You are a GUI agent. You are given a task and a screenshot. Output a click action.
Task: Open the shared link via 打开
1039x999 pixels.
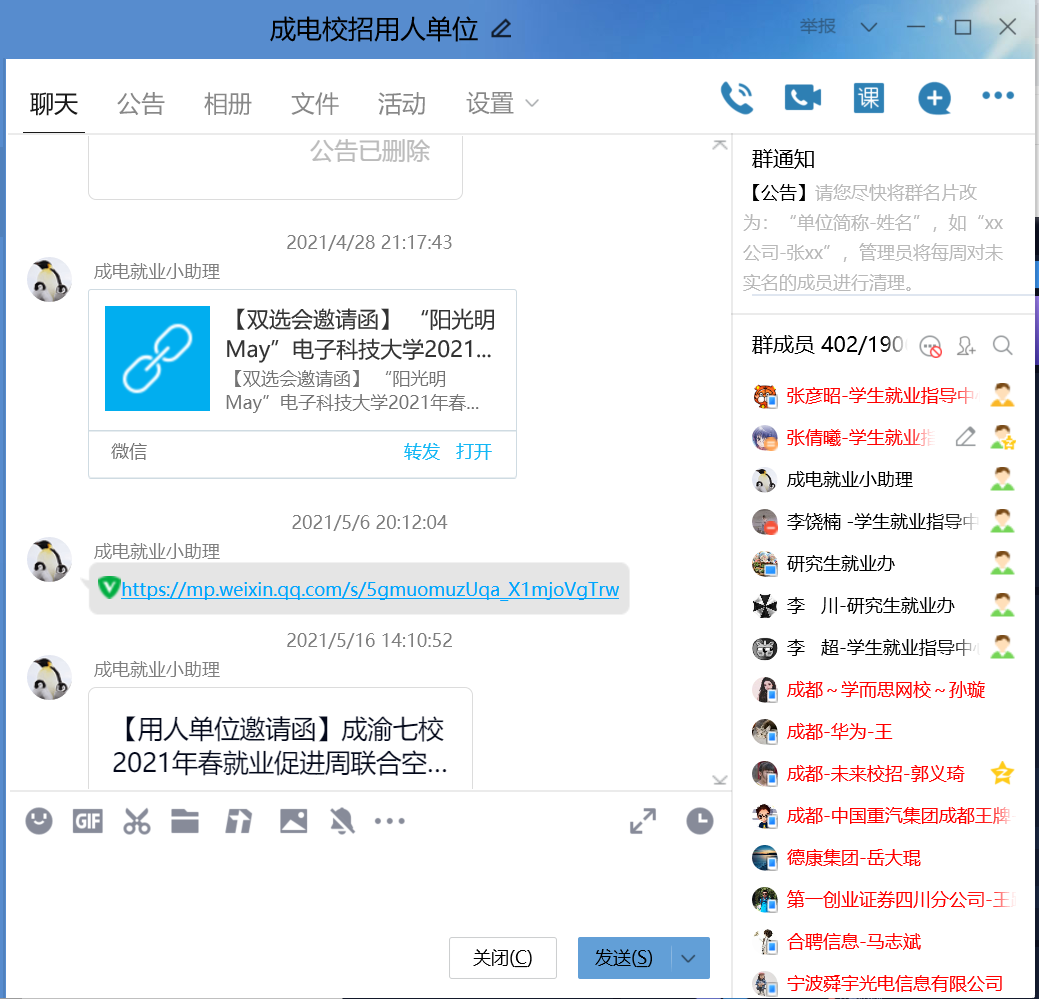point(473,452)
